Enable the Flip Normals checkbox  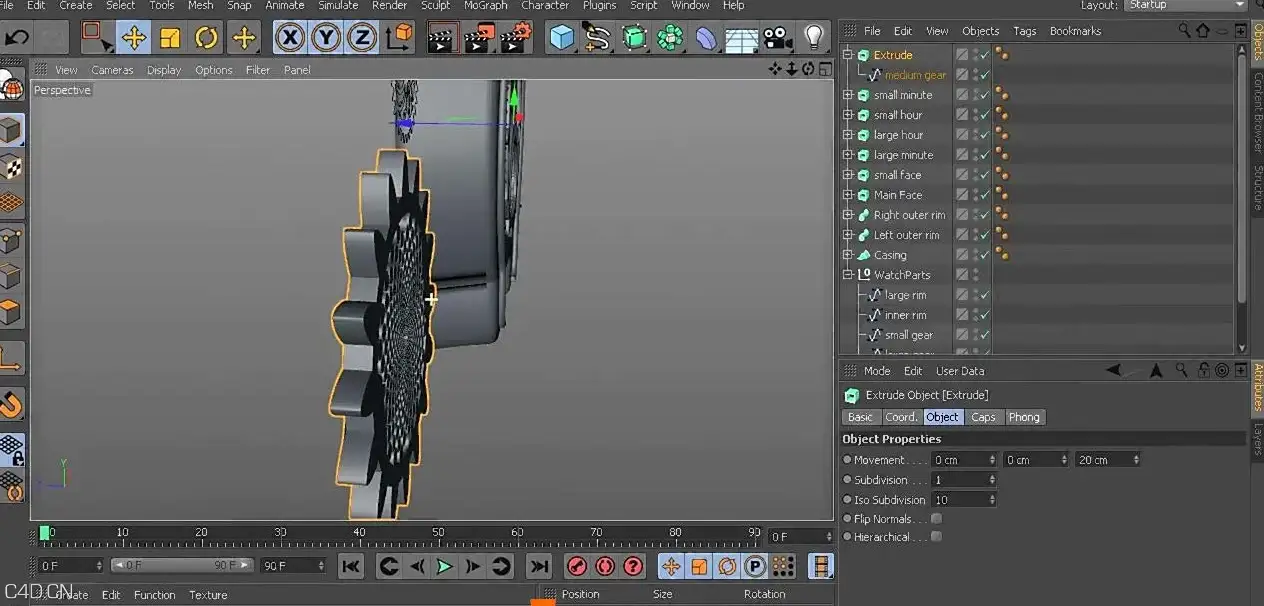936,519
